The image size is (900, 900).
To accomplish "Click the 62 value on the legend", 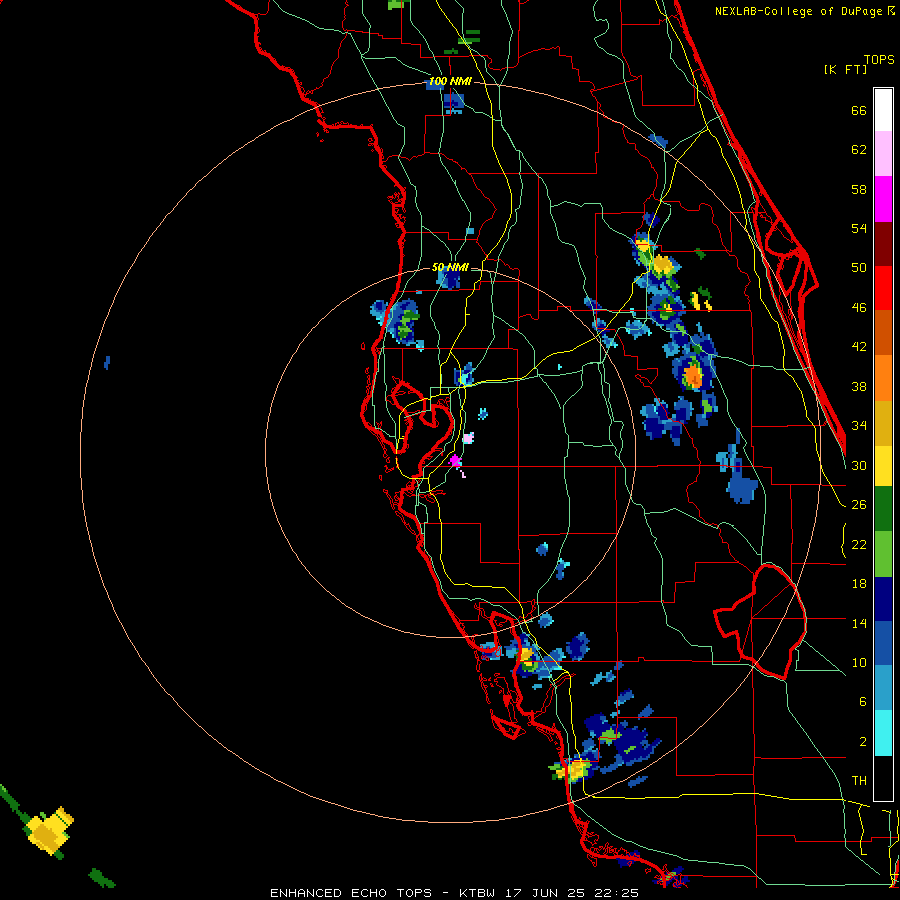I will coord(859,150).
